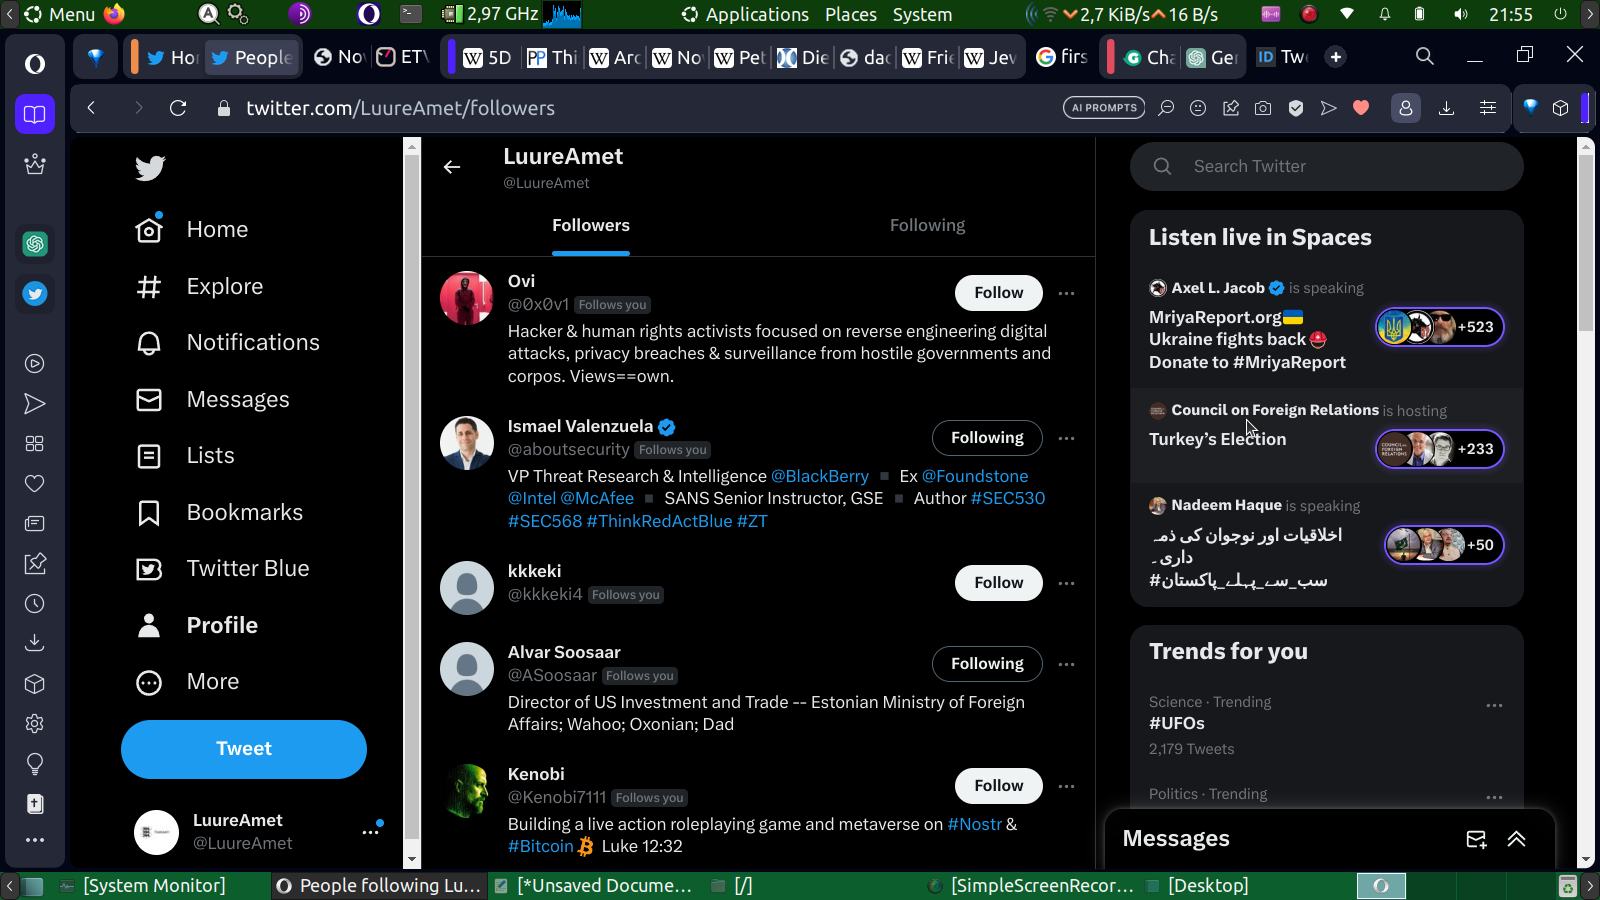Open the Twitter panel in Opera sidebar
1600x900 pixels.
click(x=35, y=294)
